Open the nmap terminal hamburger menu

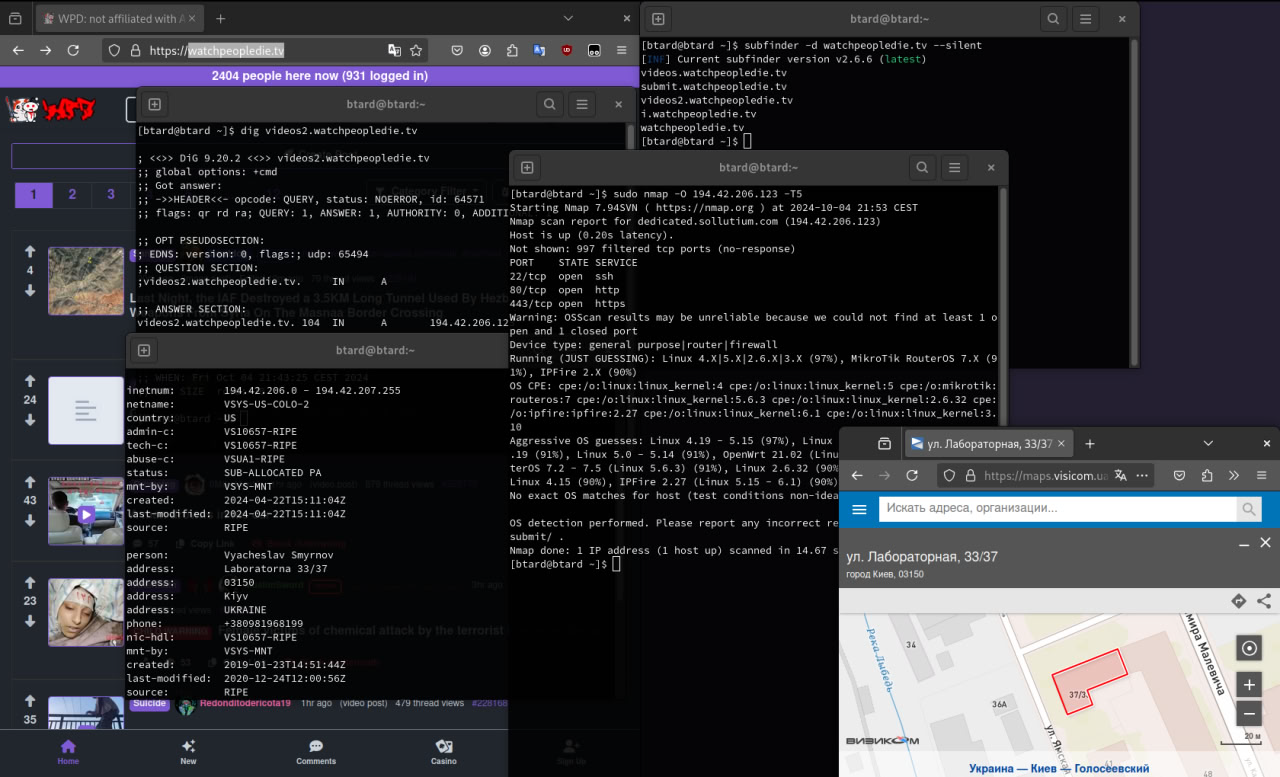click(956, 167)
